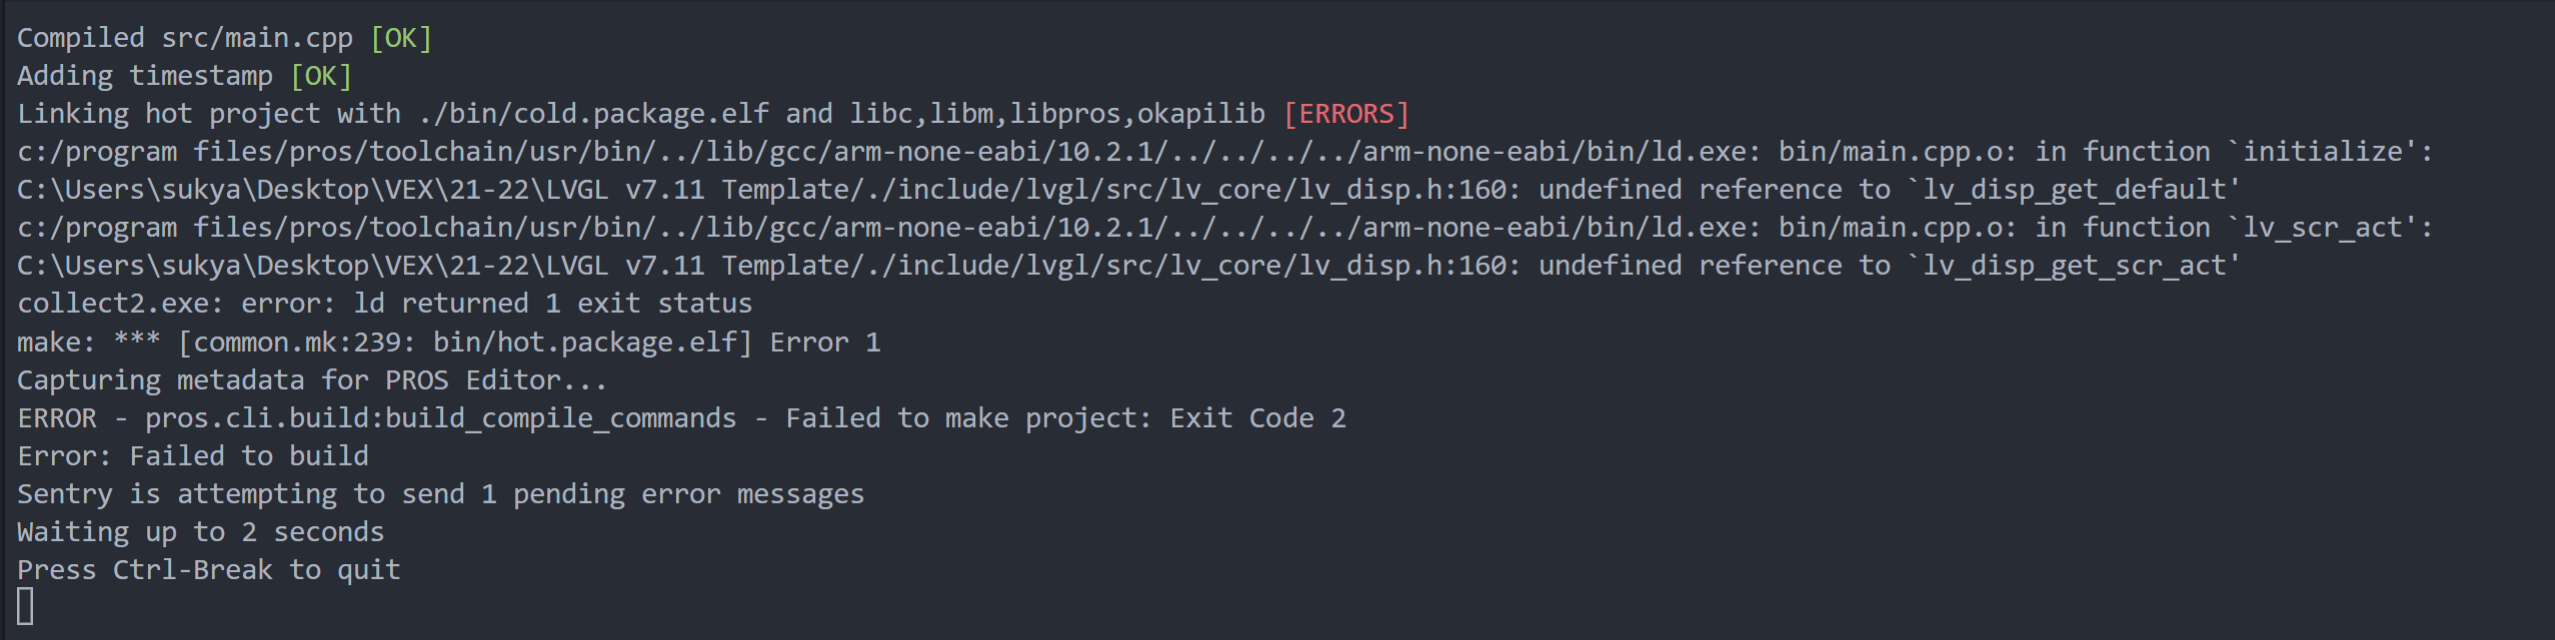2555x640 pixels.
Task: Click the red ERRORS status label
Action: (x=1346, y=114)
